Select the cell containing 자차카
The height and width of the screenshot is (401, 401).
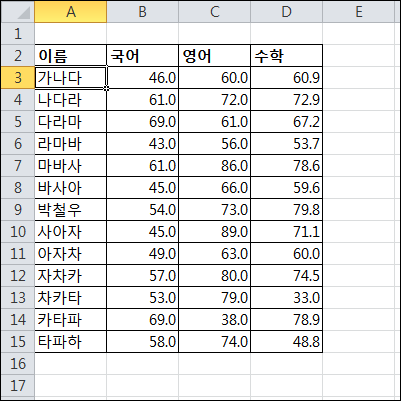71,276
